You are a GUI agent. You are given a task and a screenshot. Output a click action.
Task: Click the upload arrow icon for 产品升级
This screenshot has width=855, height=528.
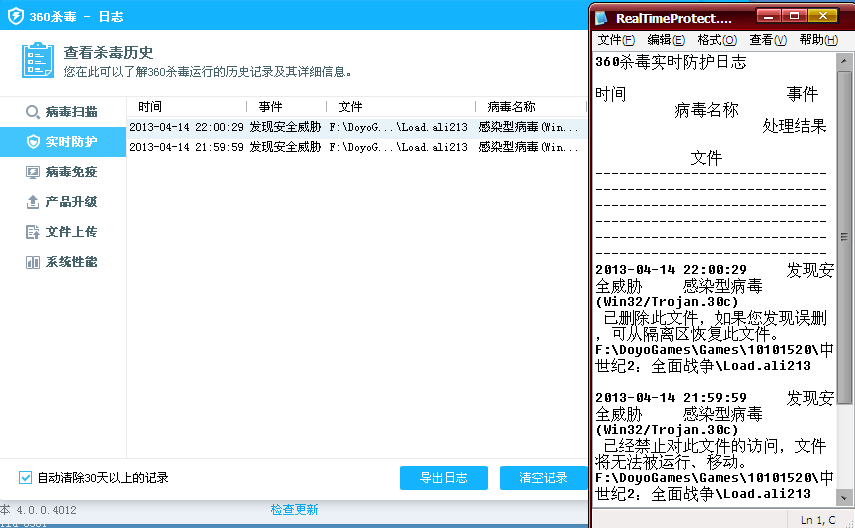33,202
